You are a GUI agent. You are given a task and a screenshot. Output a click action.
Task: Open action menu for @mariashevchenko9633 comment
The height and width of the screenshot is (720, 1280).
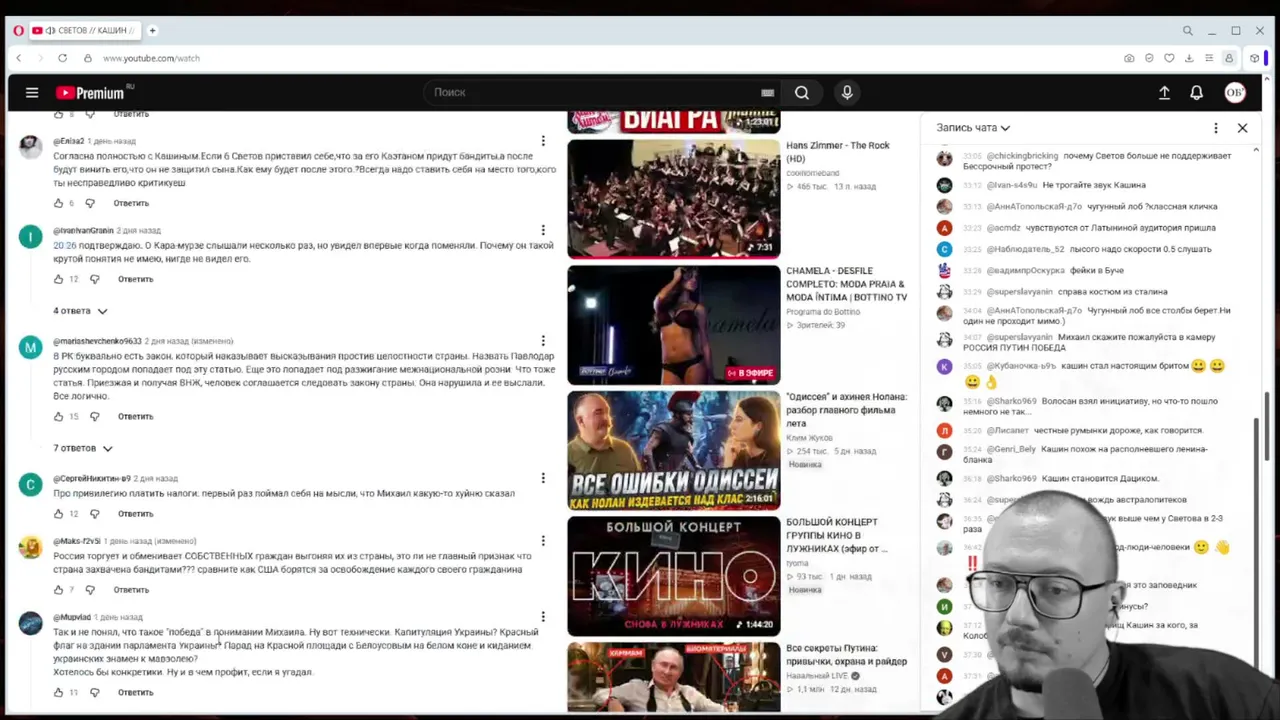[x=543, y=341]
